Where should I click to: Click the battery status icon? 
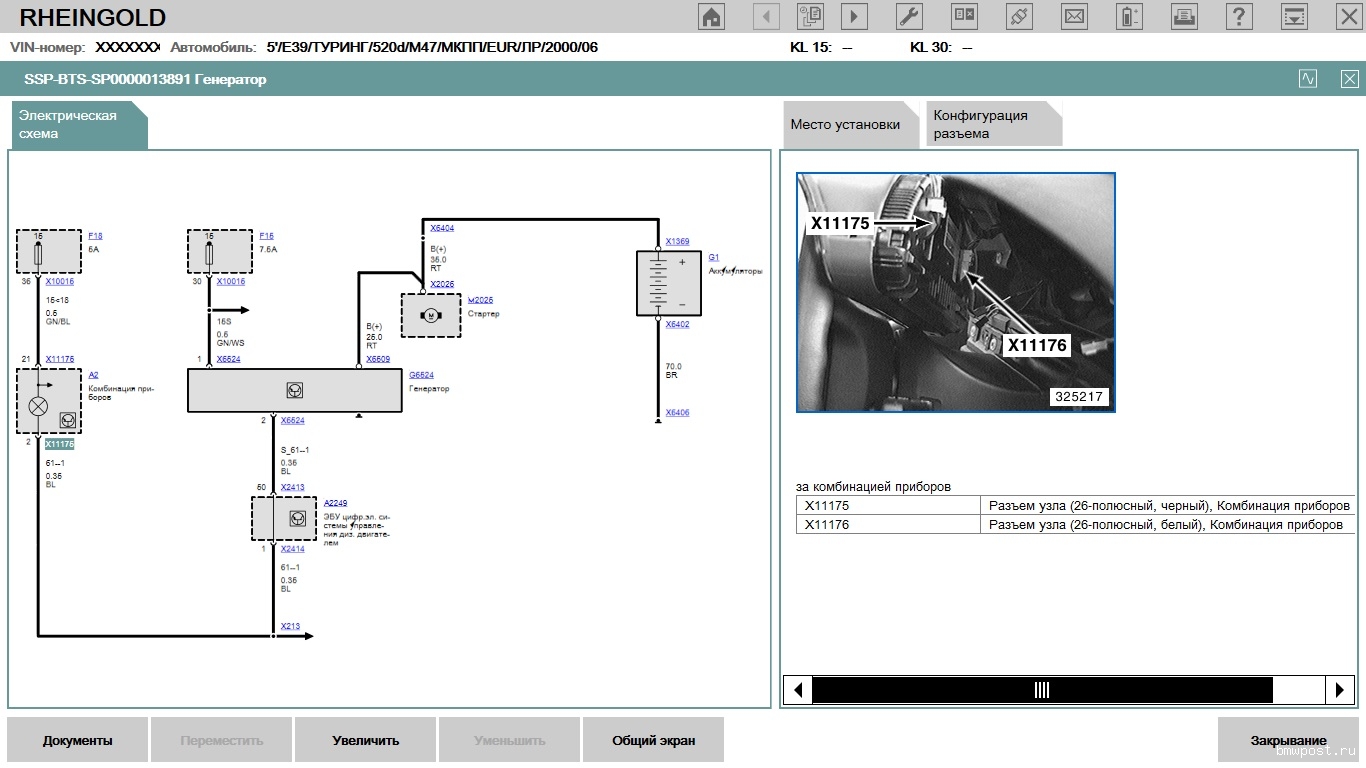pyautogui.click(x=1129, y=16)
